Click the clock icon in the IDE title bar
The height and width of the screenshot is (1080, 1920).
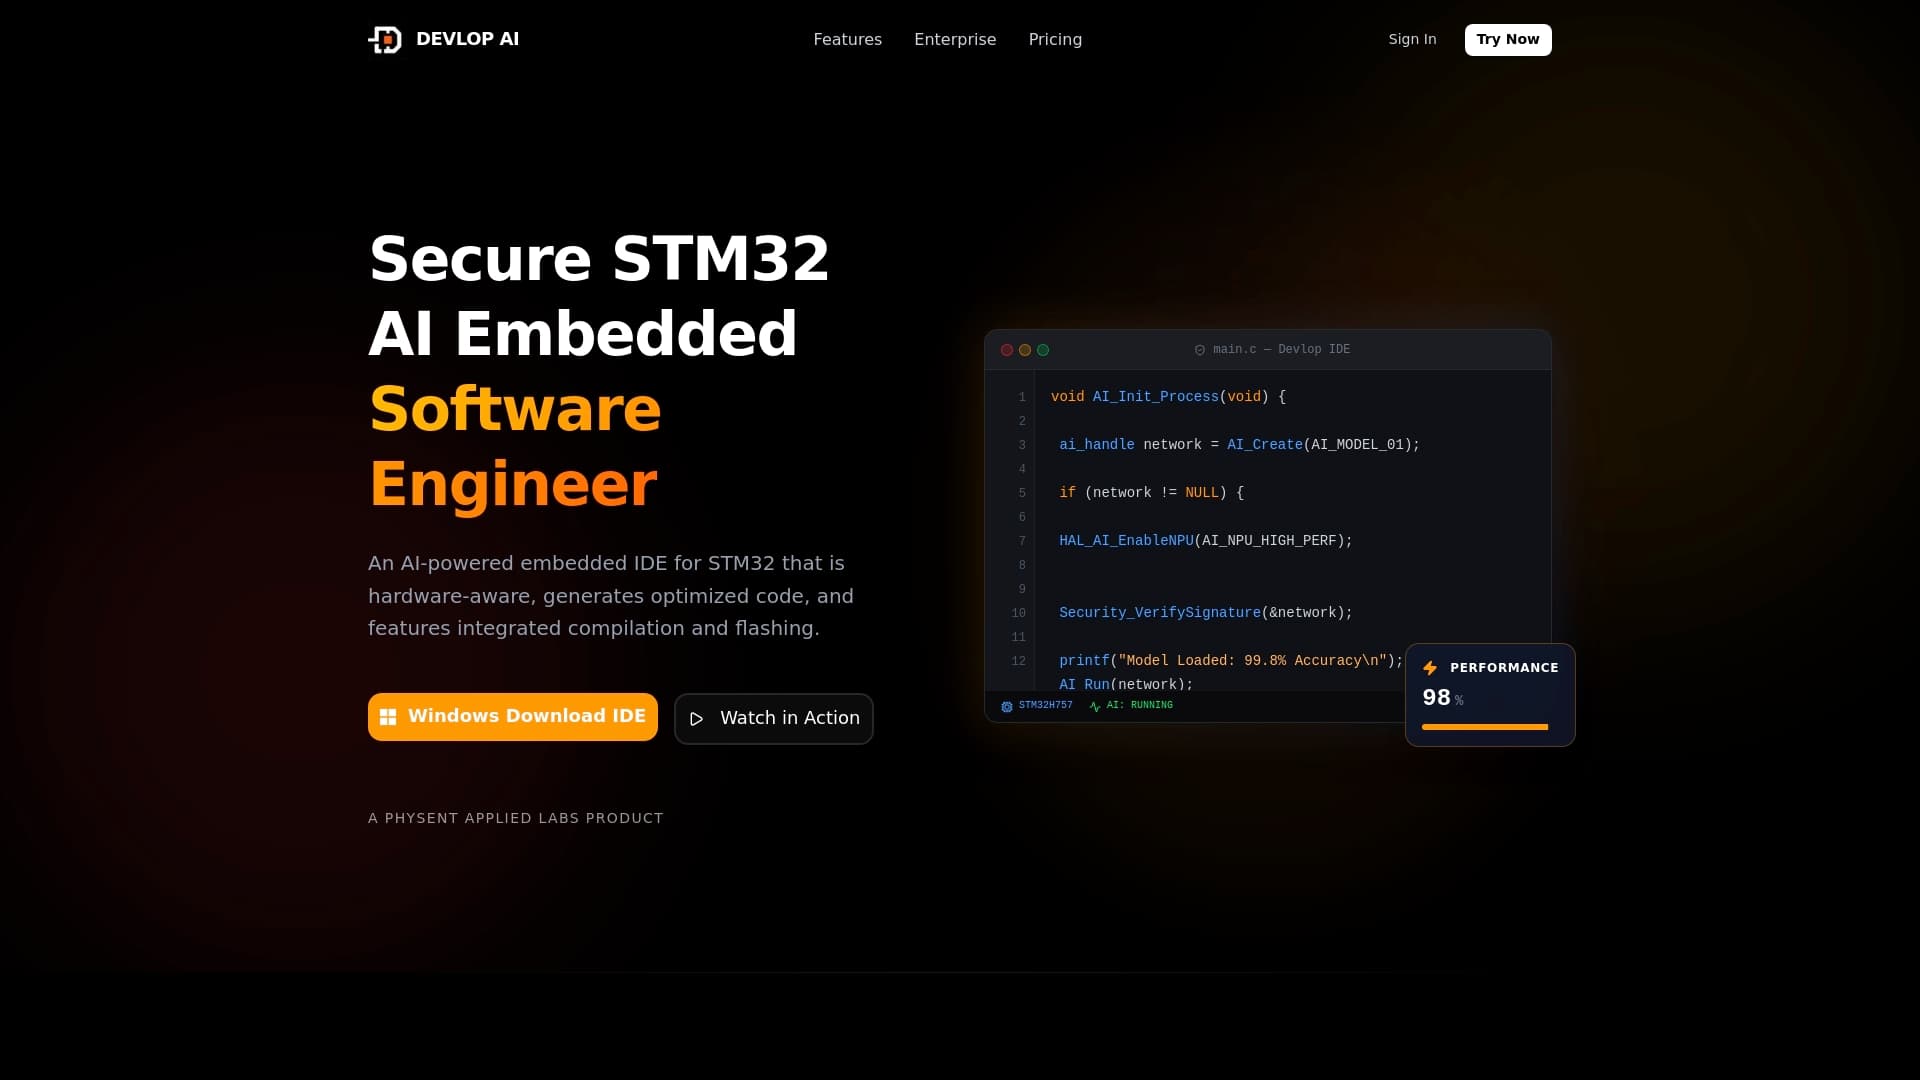click(x=1201, y=349)
